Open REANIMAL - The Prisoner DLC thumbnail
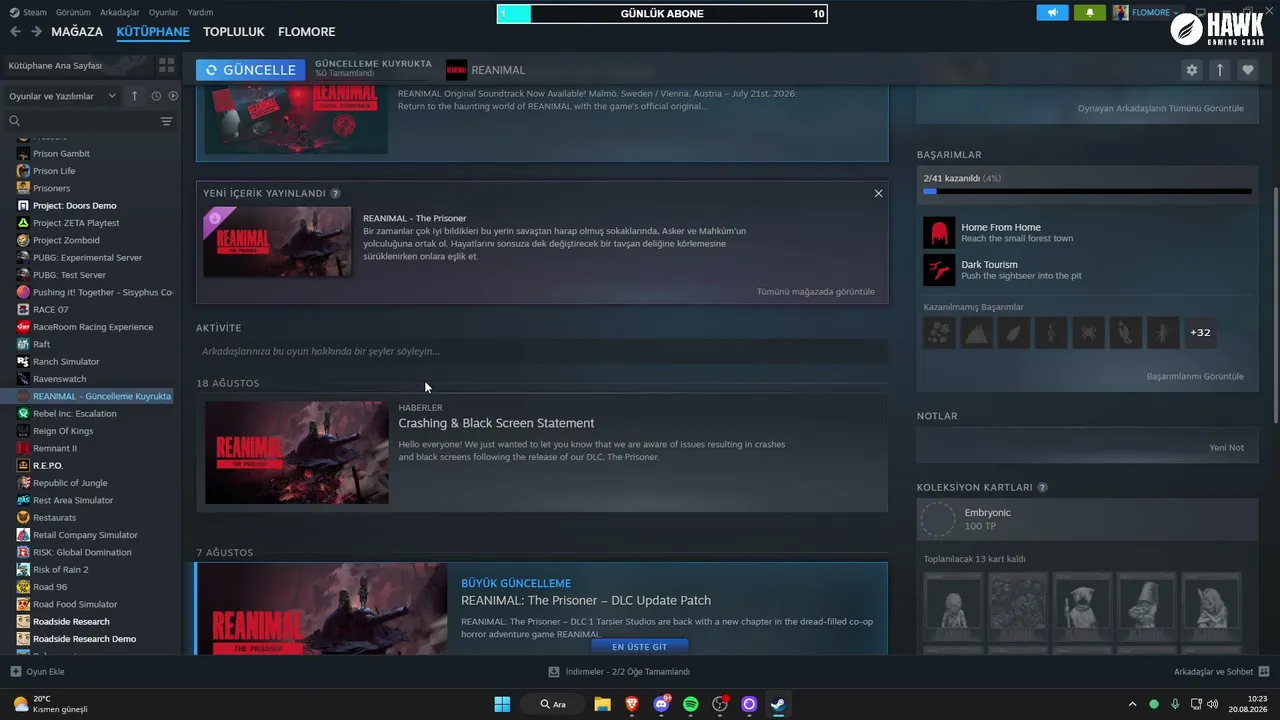The width and height of the screenshot is (1280, 720). click(277, 242)
